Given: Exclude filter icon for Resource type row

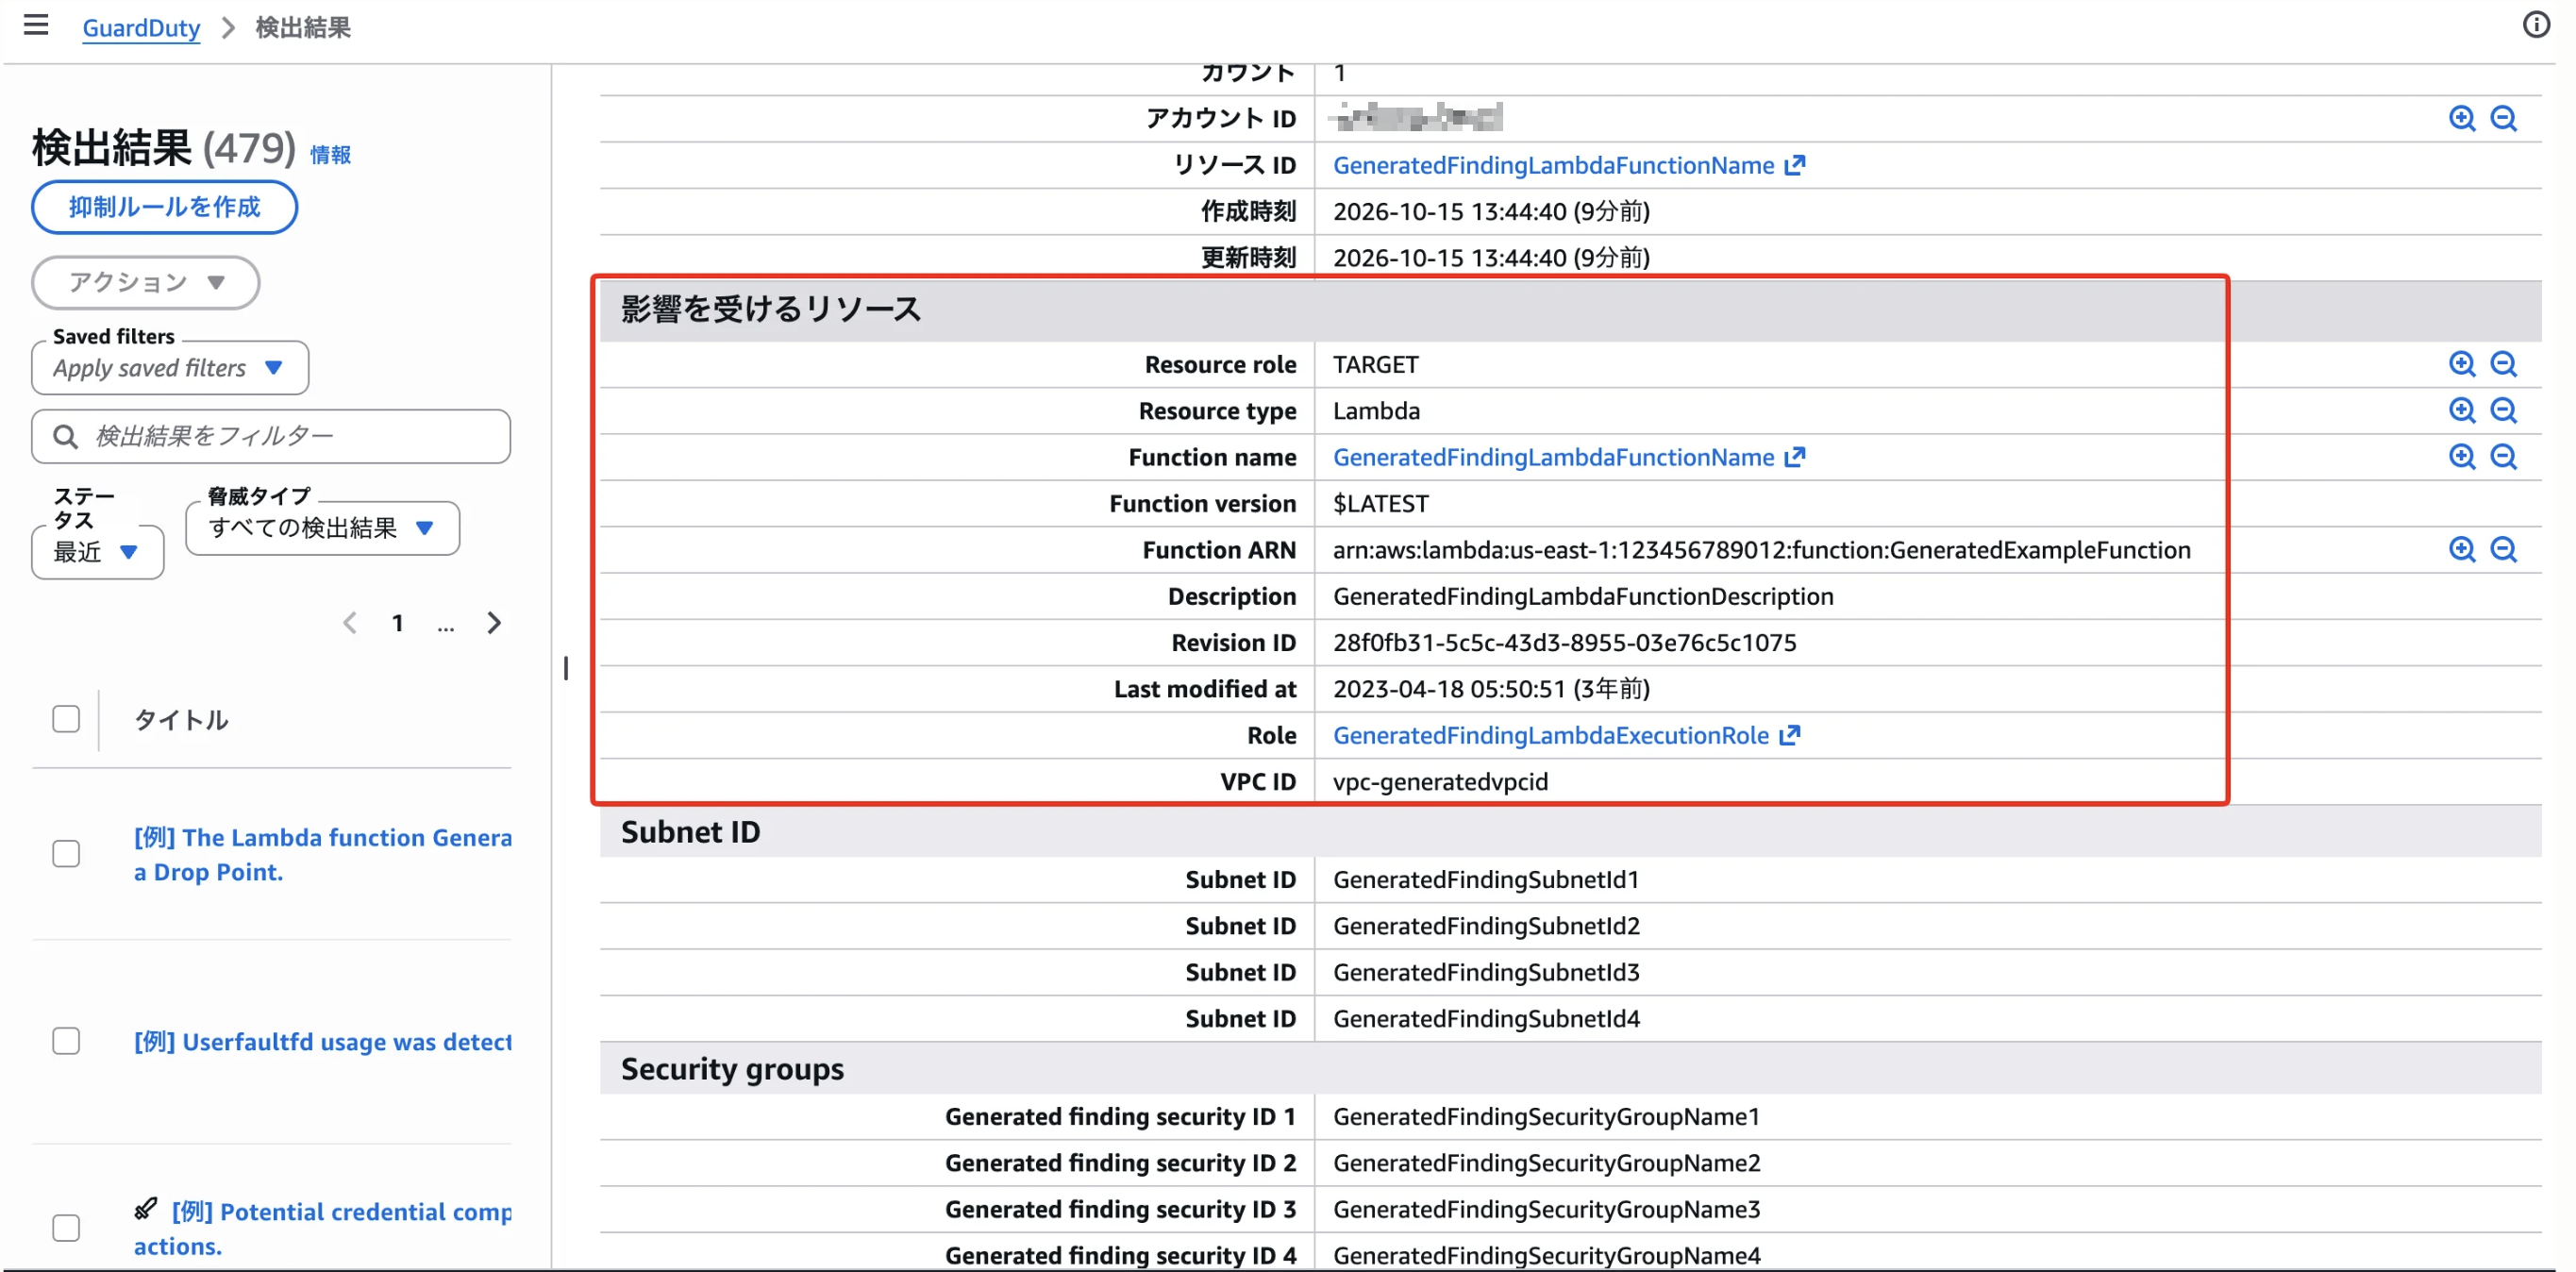Looking at the screenshot, I should (x=2503, y=410).
